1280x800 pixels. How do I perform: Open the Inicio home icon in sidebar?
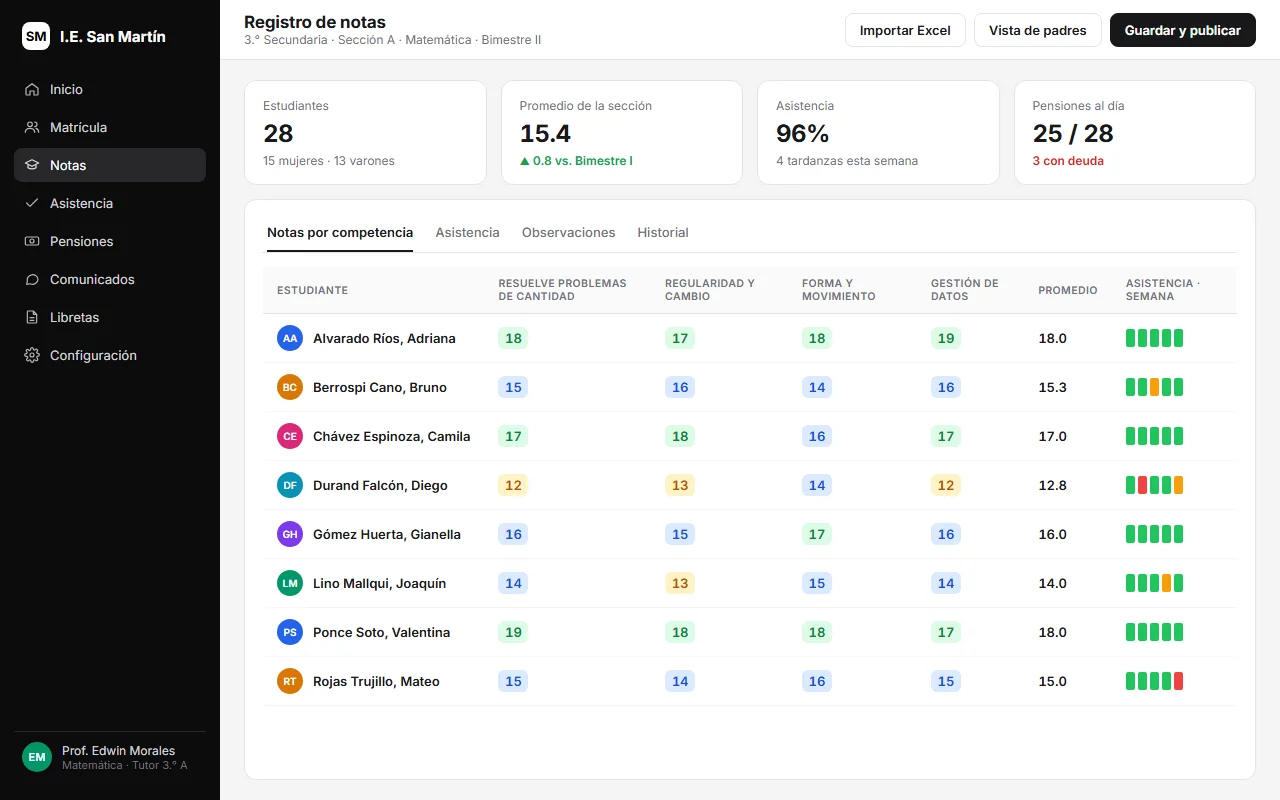click(32, 89)
